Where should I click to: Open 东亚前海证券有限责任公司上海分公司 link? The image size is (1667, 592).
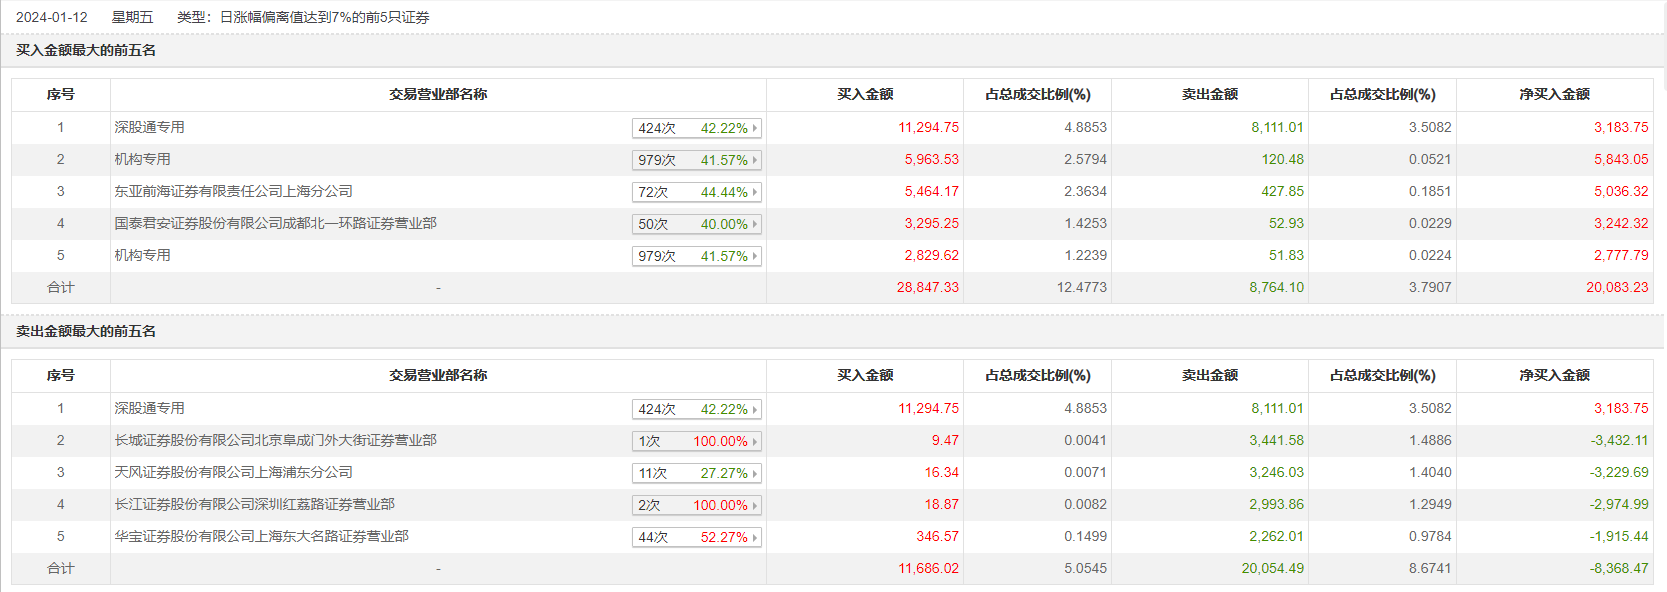pos(233,191)
